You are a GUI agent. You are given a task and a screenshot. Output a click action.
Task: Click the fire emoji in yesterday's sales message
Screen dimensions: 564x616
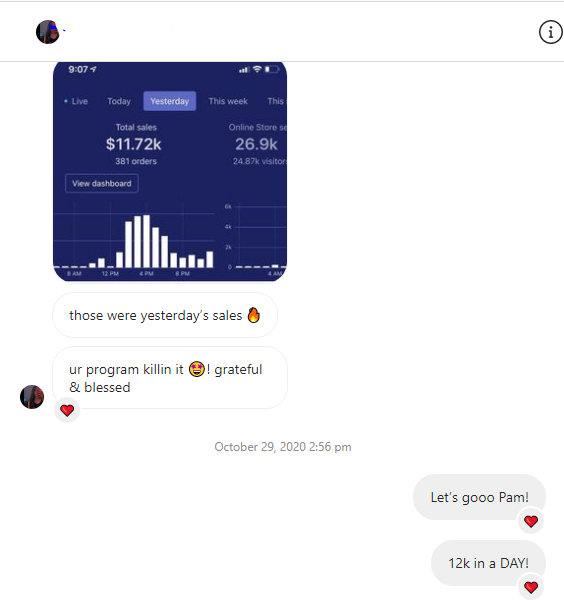pyautogui.click(x=254, y=315)
